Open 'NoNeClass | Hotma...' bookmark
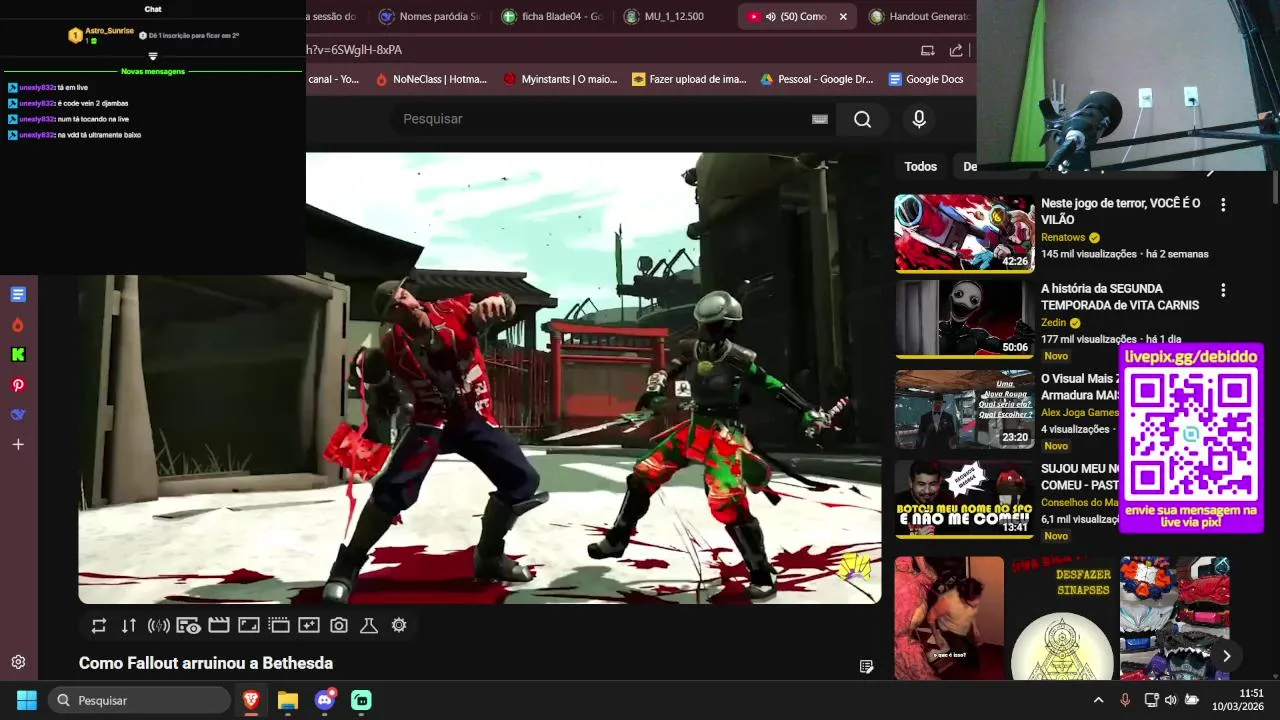This screenshot has width=1280, height=720. pos(431,79)
